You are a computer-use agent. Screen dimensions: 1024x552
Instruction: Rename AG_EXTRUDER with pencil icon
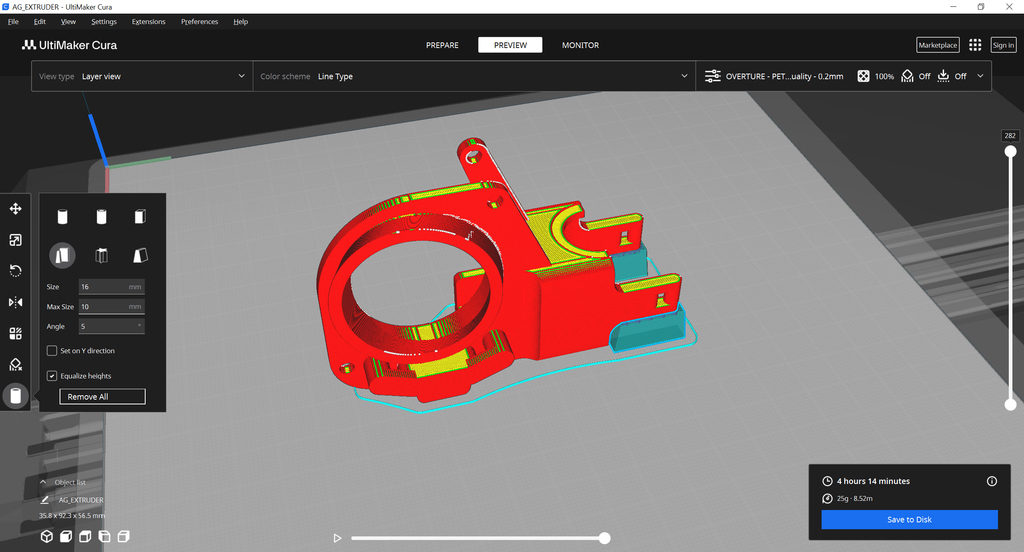tap(44, 500)
